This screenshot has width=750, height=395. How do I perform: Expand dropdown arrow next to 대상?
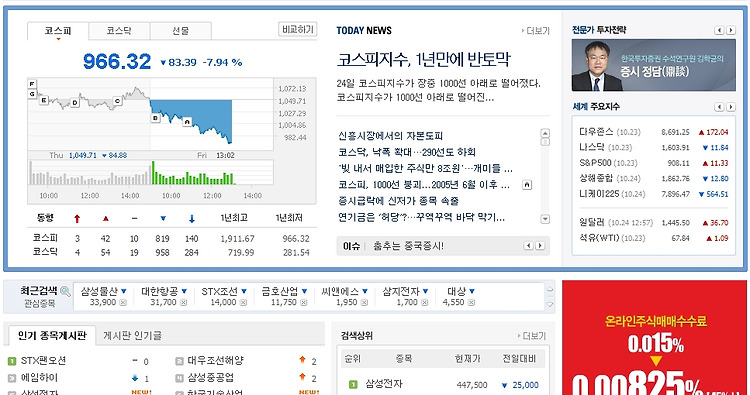[472, 291]
